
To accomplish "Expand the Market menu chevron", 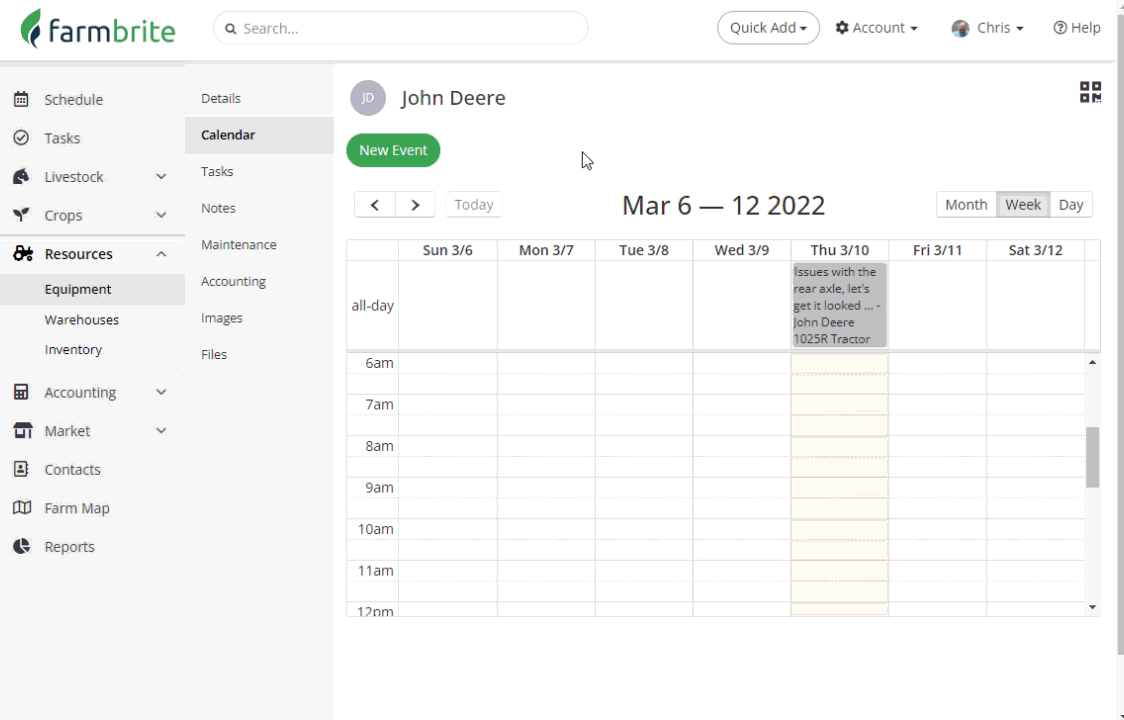I will (161, 430).
